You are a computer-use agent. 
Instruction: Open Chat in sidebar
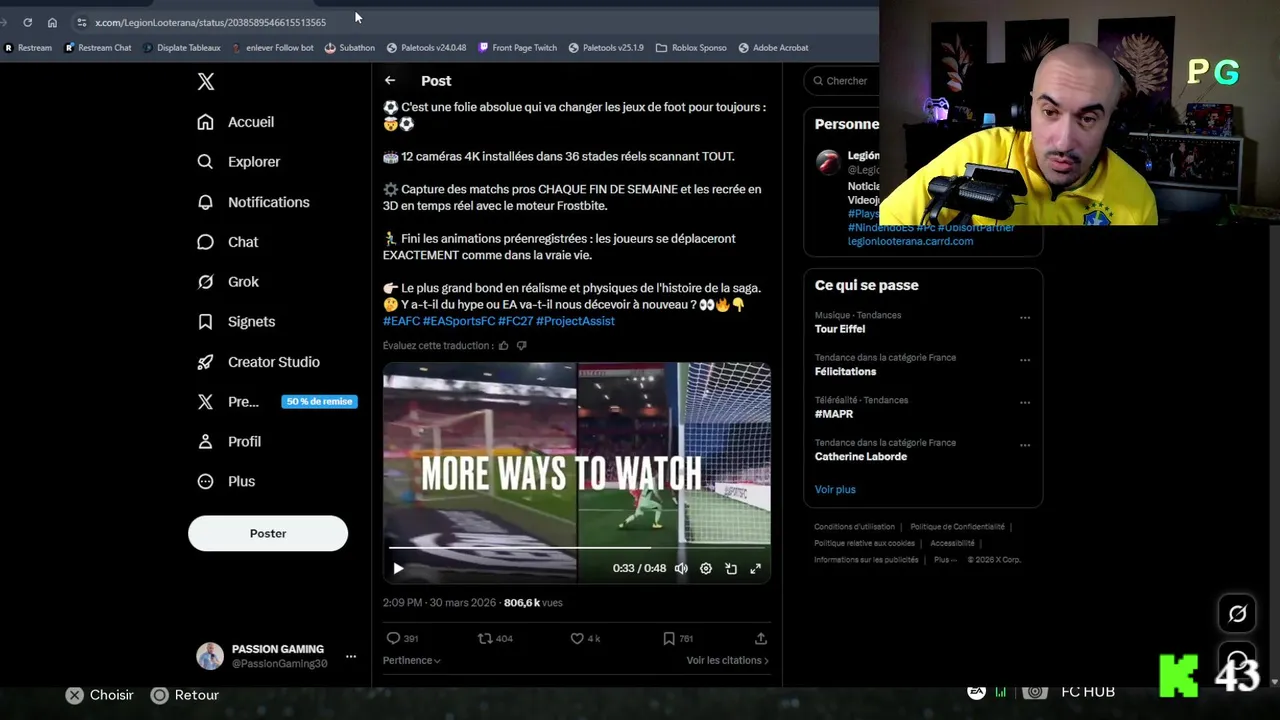tap(228, 242)
